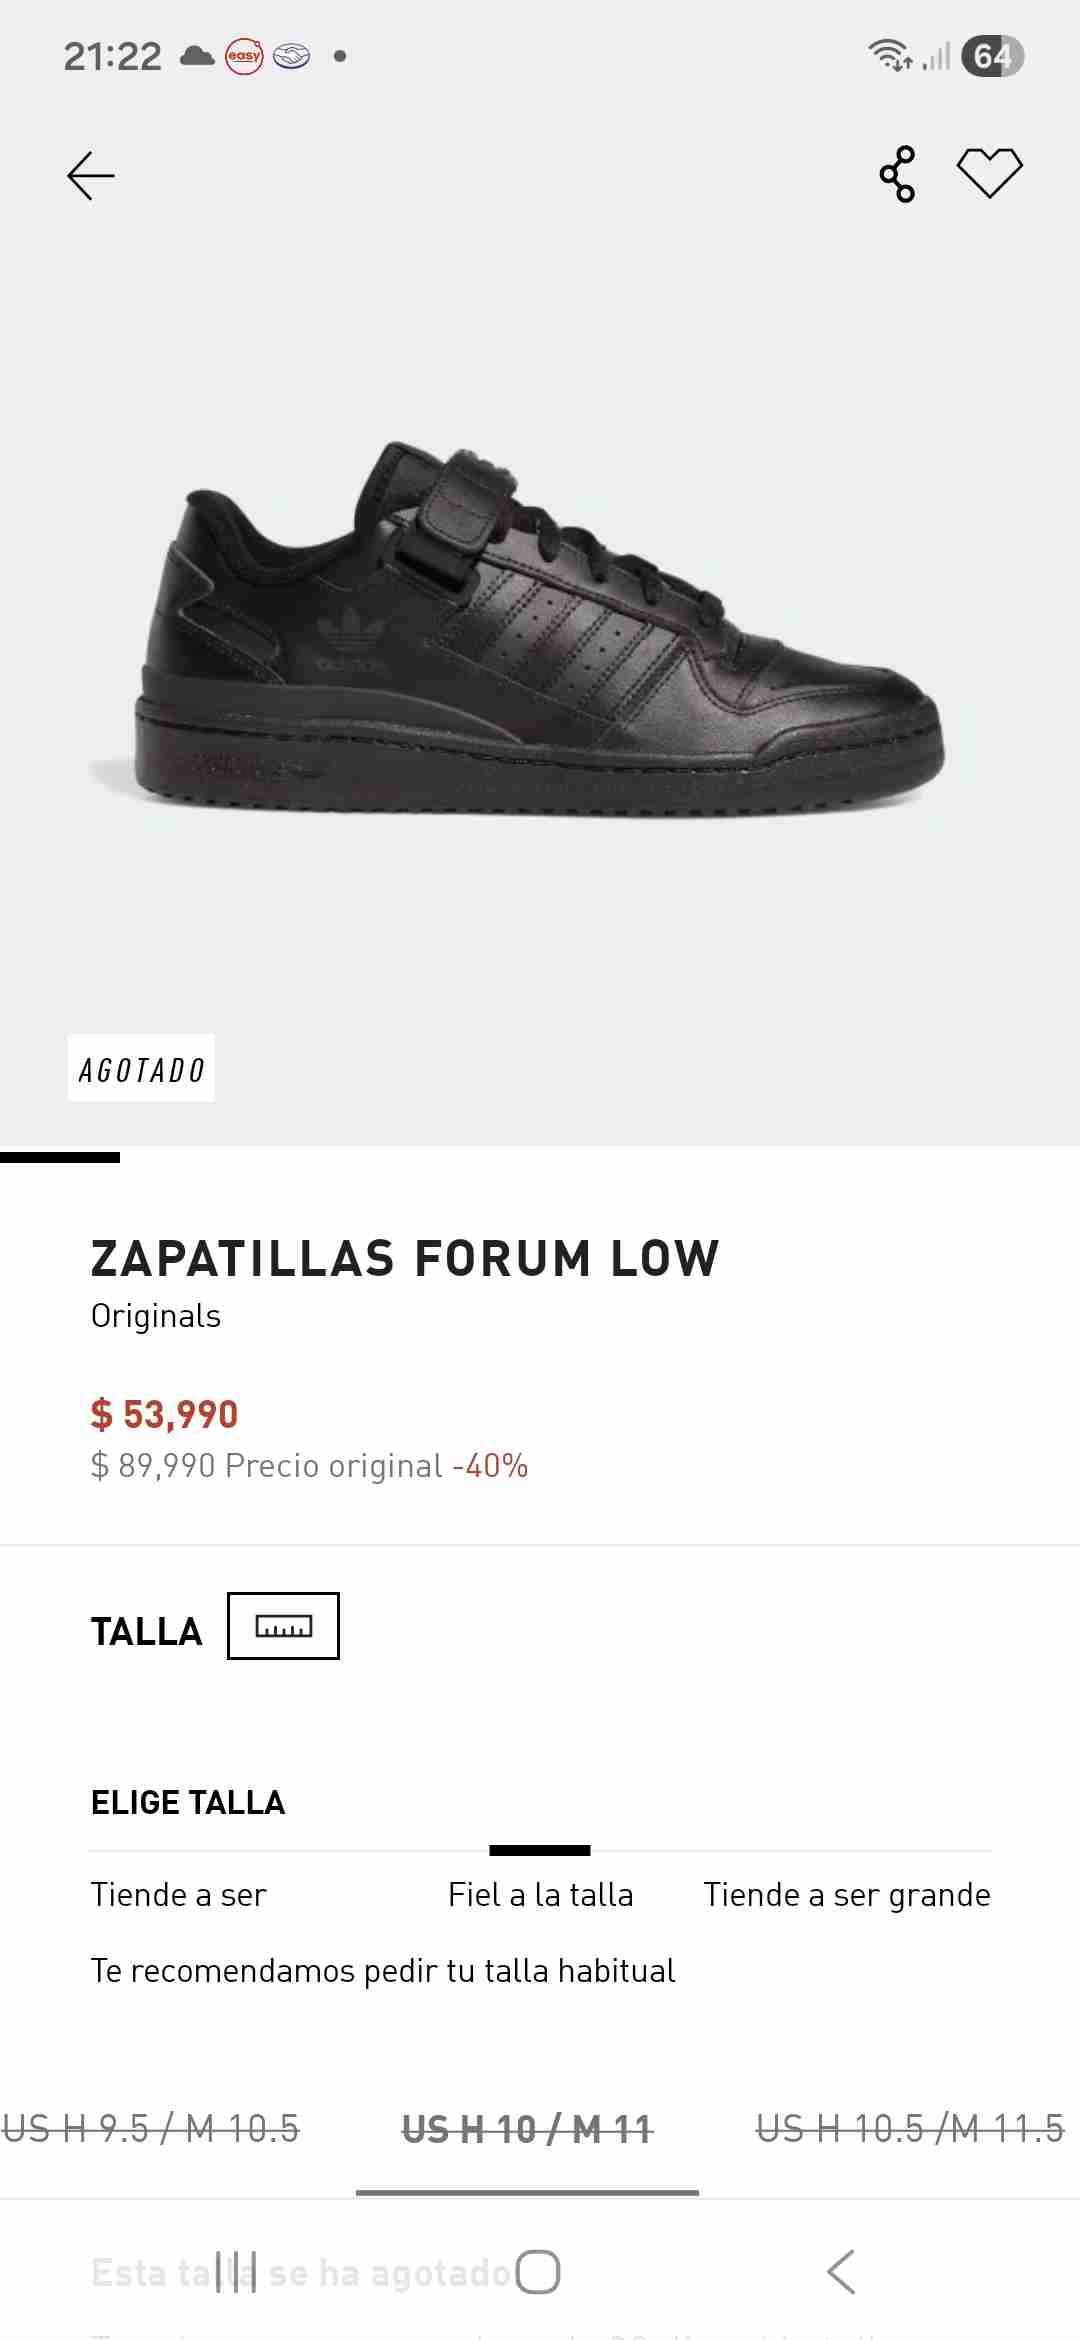The width and height of the screenshot is (1080, 2340).
Task: Tap the recent apps navigation icon
Action: (236, 2271)
